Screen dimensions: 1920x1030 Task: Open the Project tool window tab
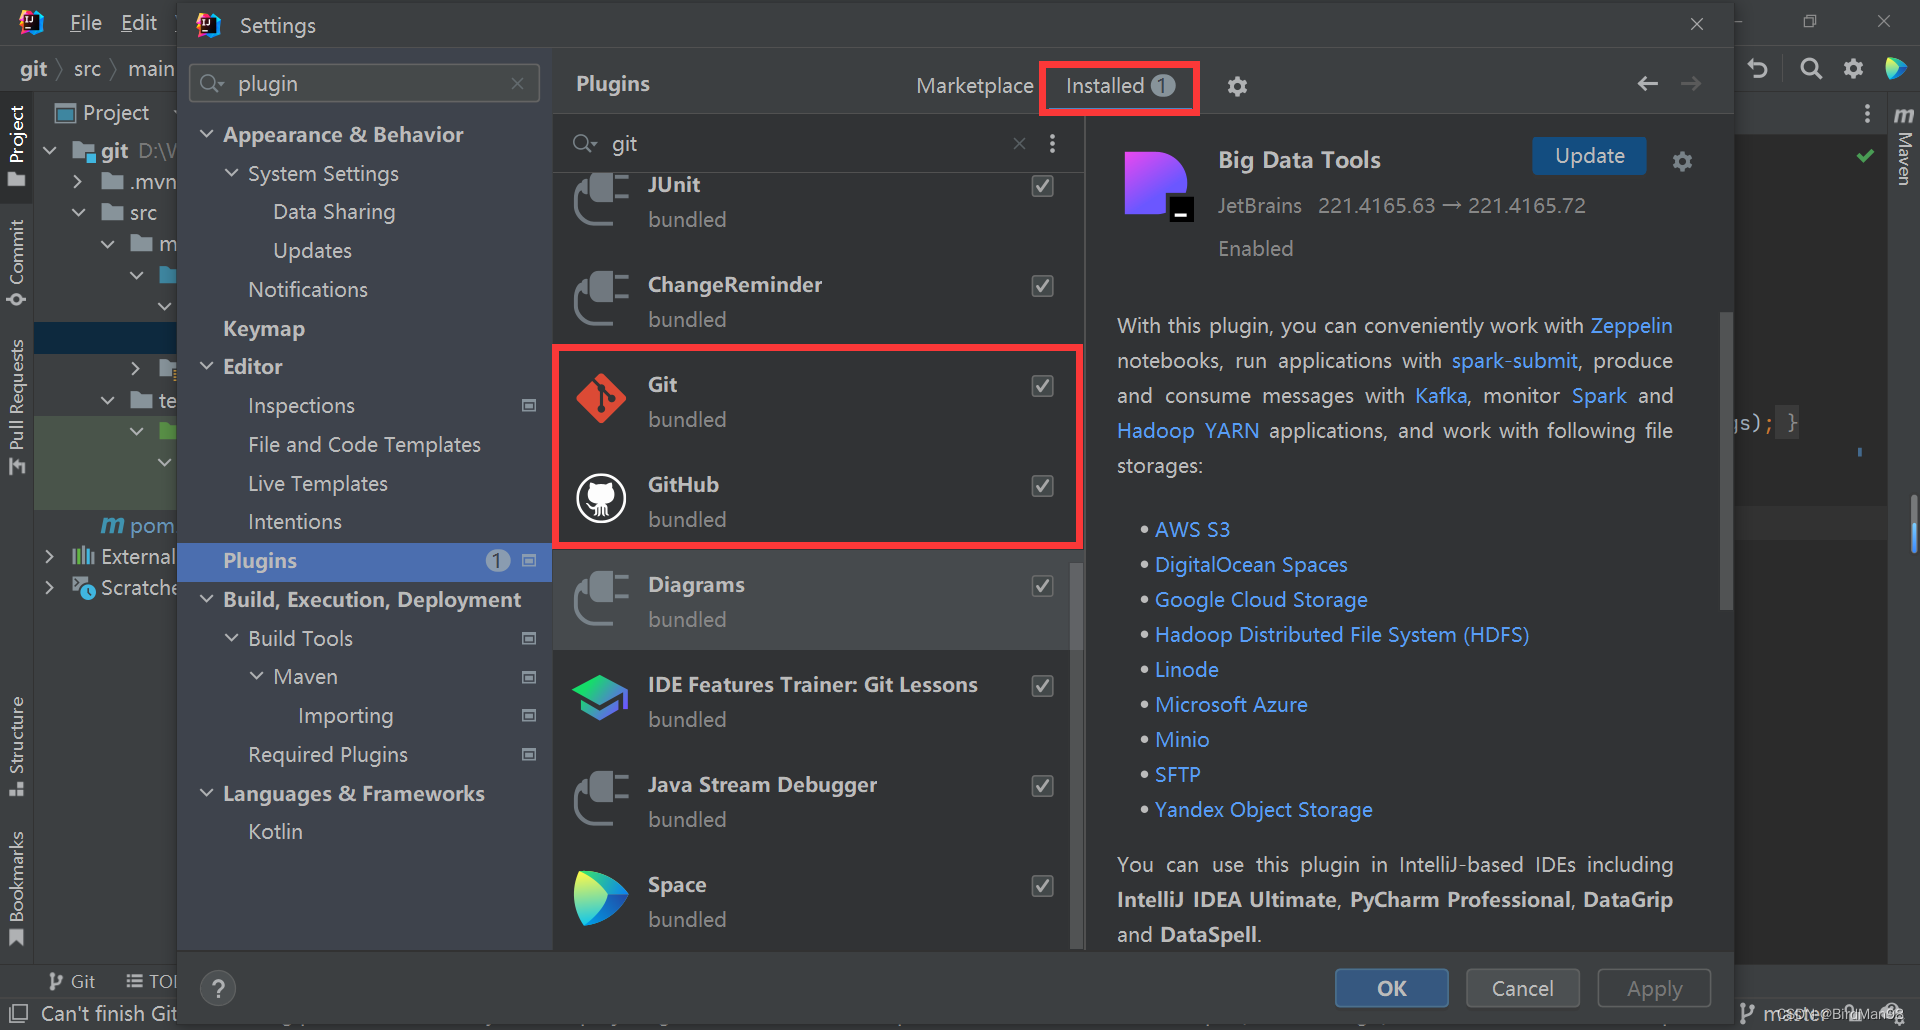[x=17, y=146]
